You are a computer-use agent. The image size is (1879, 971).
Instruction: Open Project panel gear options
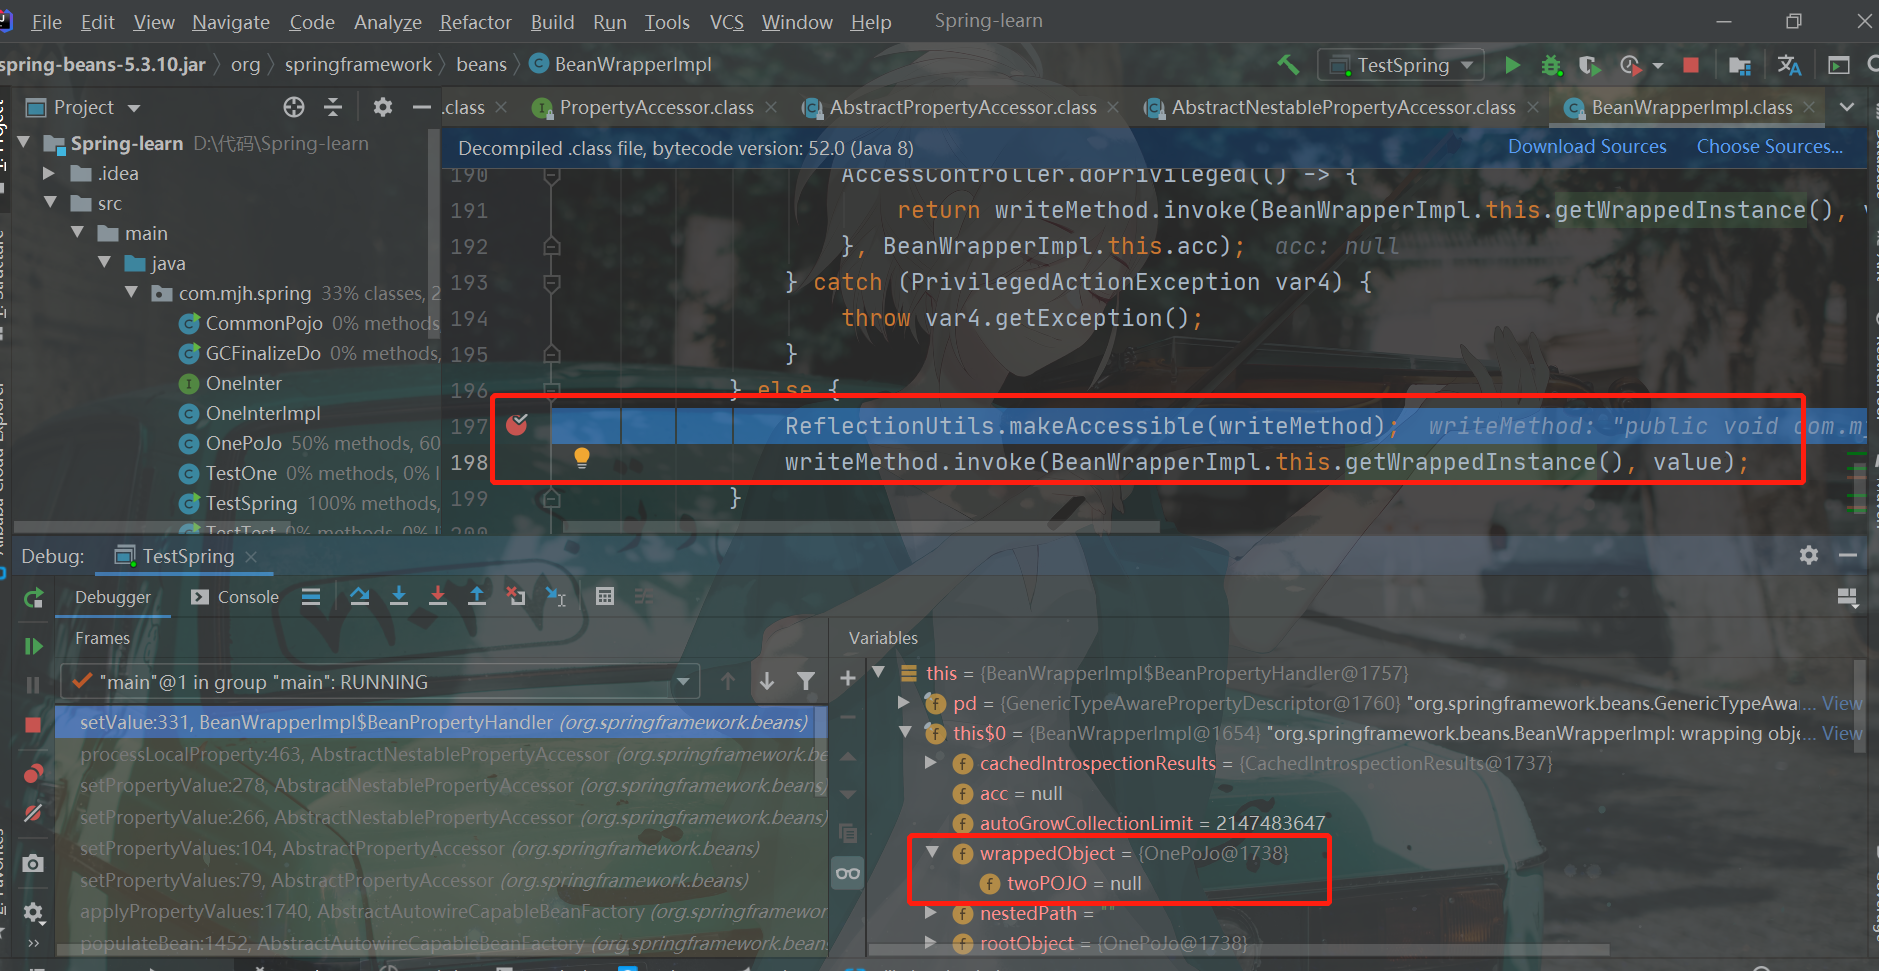point(382,107)
